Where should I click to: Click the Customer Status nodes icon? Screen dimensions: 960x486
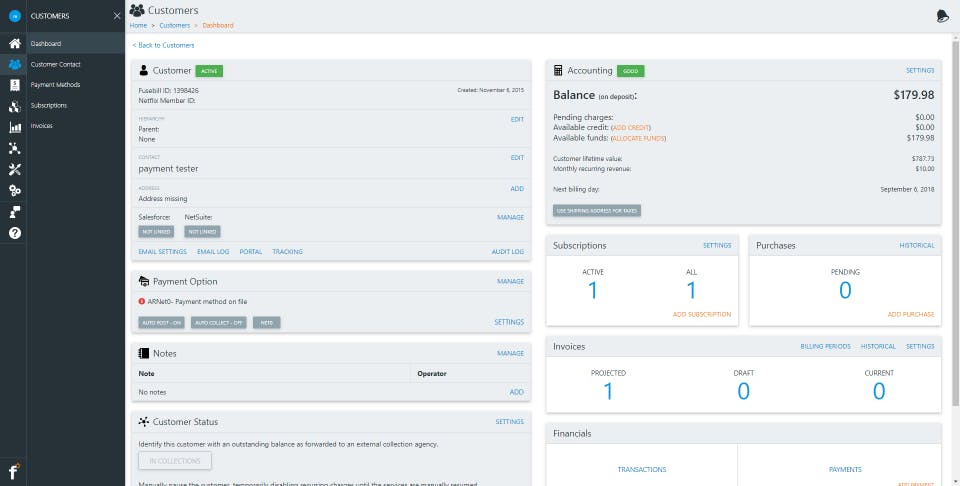[x=144, y=422]
